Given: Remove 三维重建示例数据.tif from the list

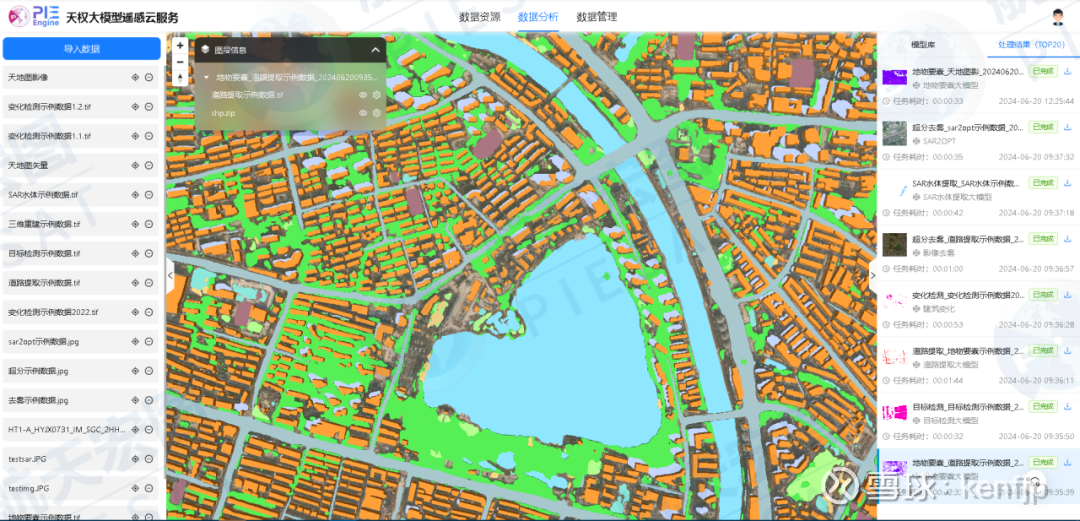Looking at the screenshot, I should (x=148, y=224).
